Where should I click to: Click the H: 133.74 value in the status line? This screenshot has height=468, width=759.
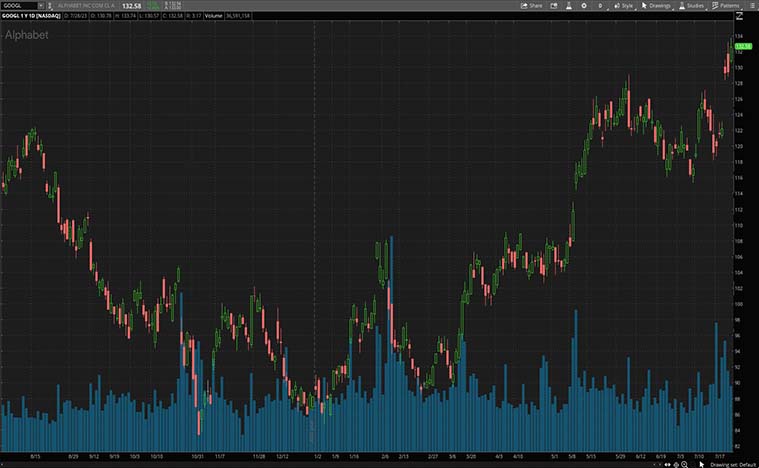(x=125, y=16)
